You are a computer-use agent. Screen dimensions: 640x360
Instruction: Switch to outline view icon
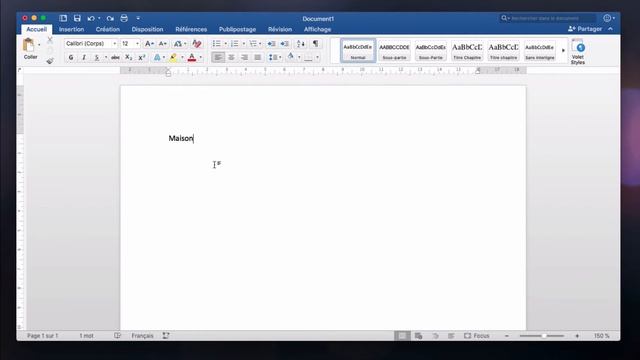click(x=435, y=336)
